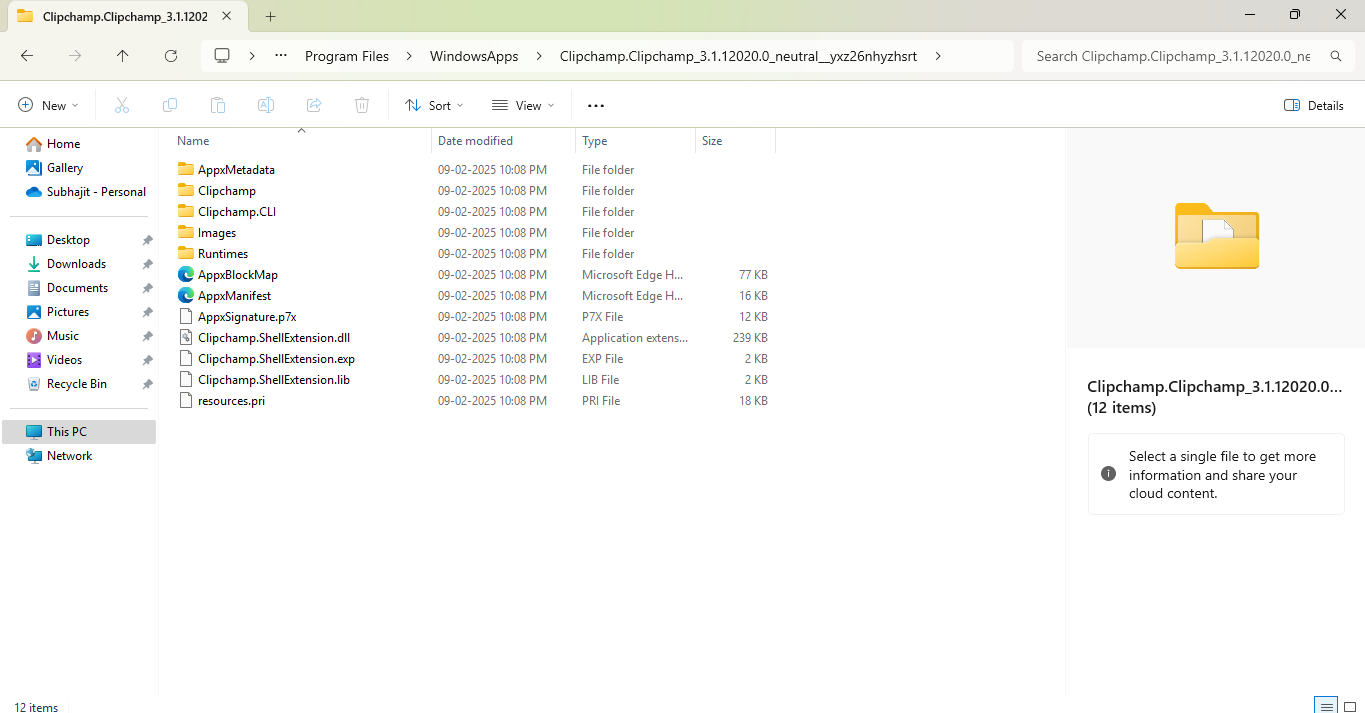Select WindowsApps in address bar
Viewport: 1365px width, 713px height.
point(474,56)
